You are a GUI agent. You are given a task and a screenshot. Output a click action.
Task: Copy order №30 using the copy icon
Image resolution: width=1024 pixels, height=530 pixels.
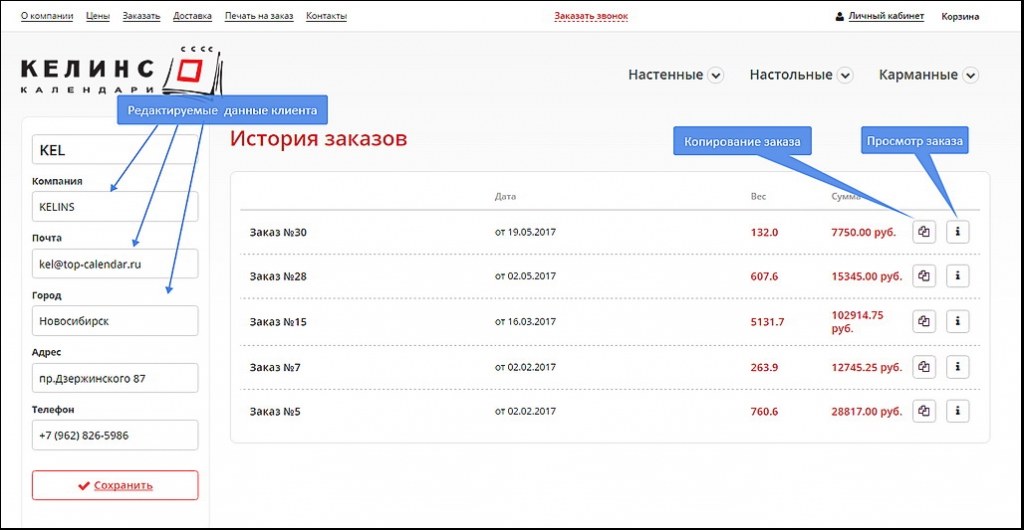[924, 233]
